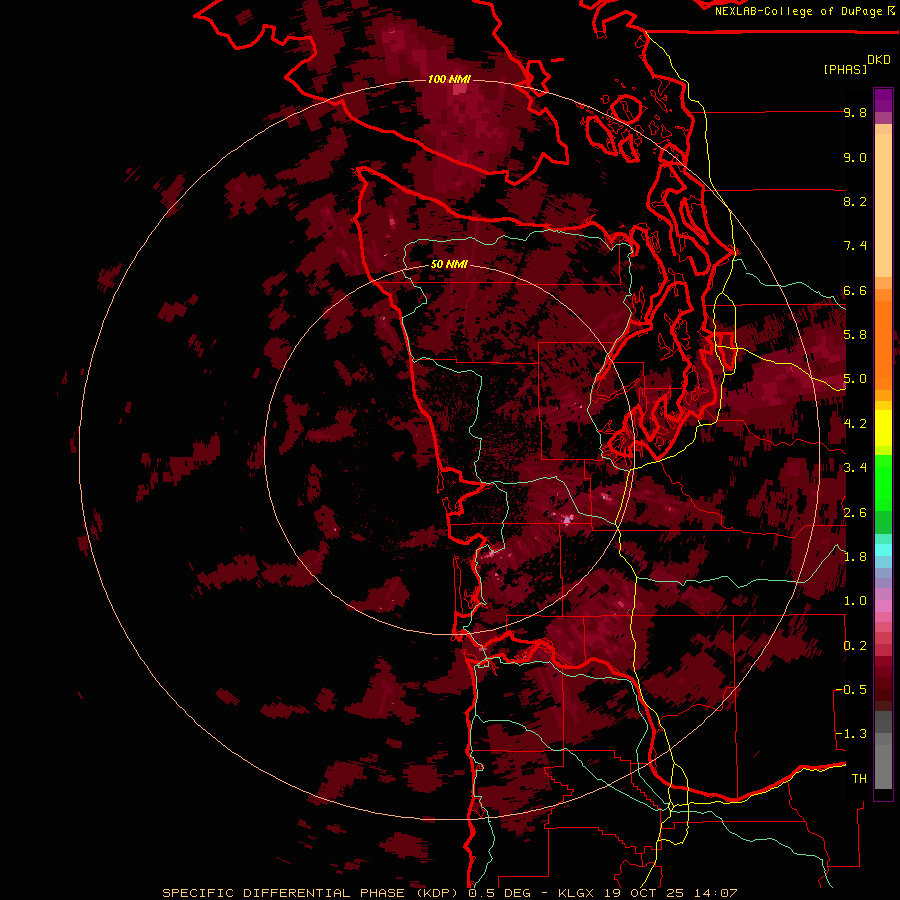900x900 pixels.
Task: Select the 50 NMI range ring label
Action: click(x=449, y=264)
